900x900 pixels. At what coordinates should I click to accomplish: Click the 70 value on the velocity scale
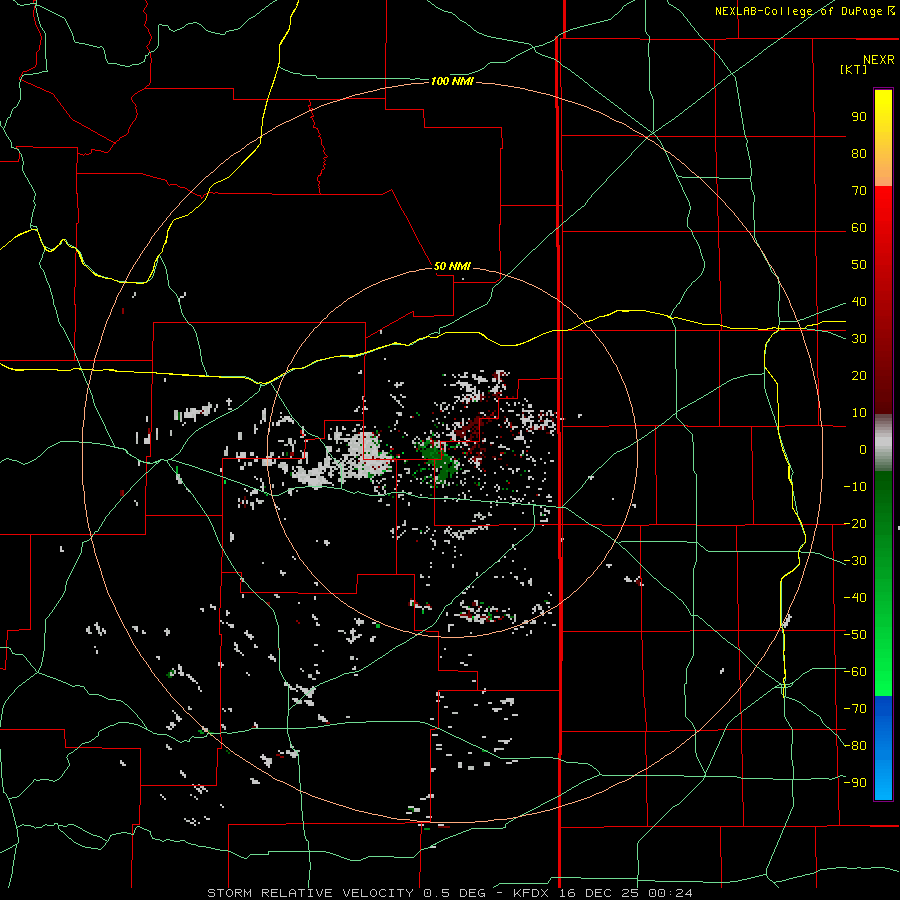point(859,191)
